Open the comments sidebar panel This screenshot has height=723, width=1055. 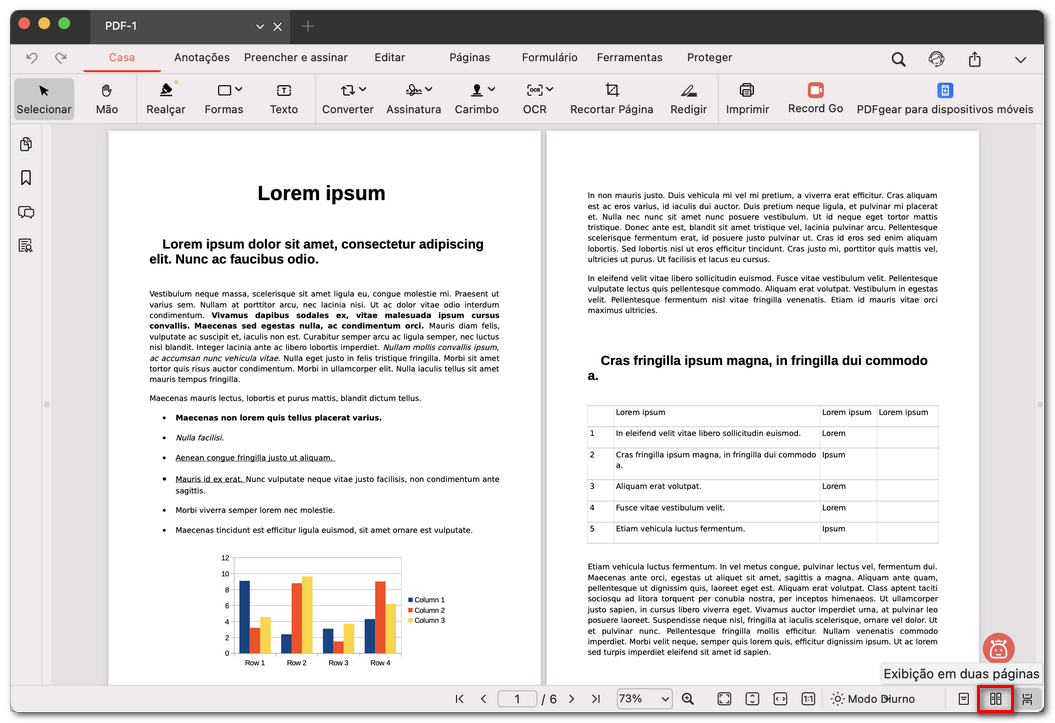(x=26, y=212)
